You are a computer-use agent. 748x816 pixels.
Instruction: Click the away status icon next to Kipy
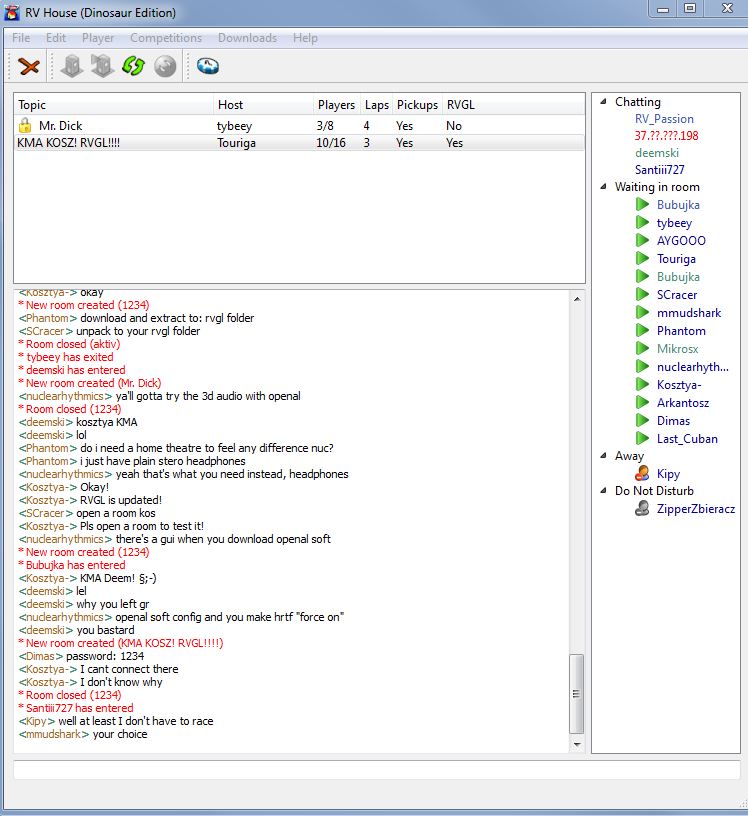(x=642, y=474)
